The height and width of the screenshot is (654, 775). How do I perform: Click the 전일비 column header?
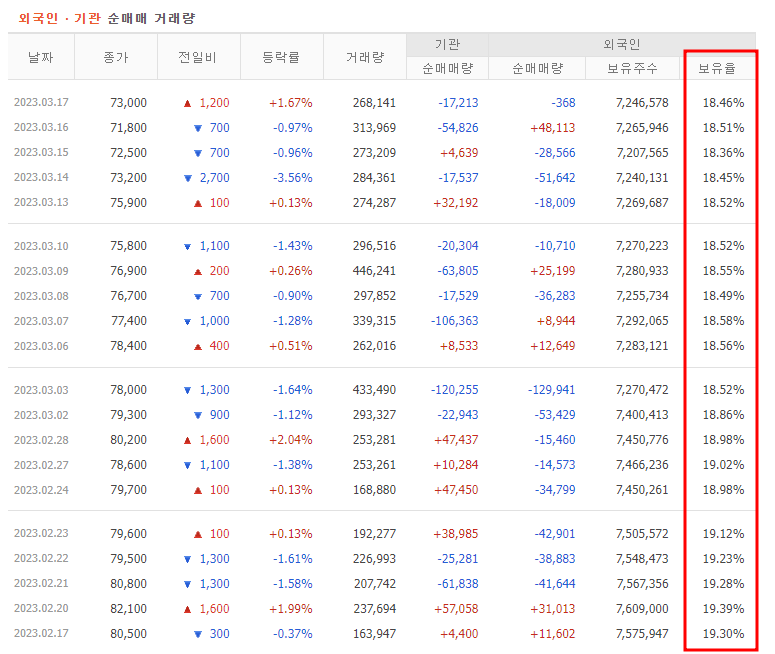198,57
